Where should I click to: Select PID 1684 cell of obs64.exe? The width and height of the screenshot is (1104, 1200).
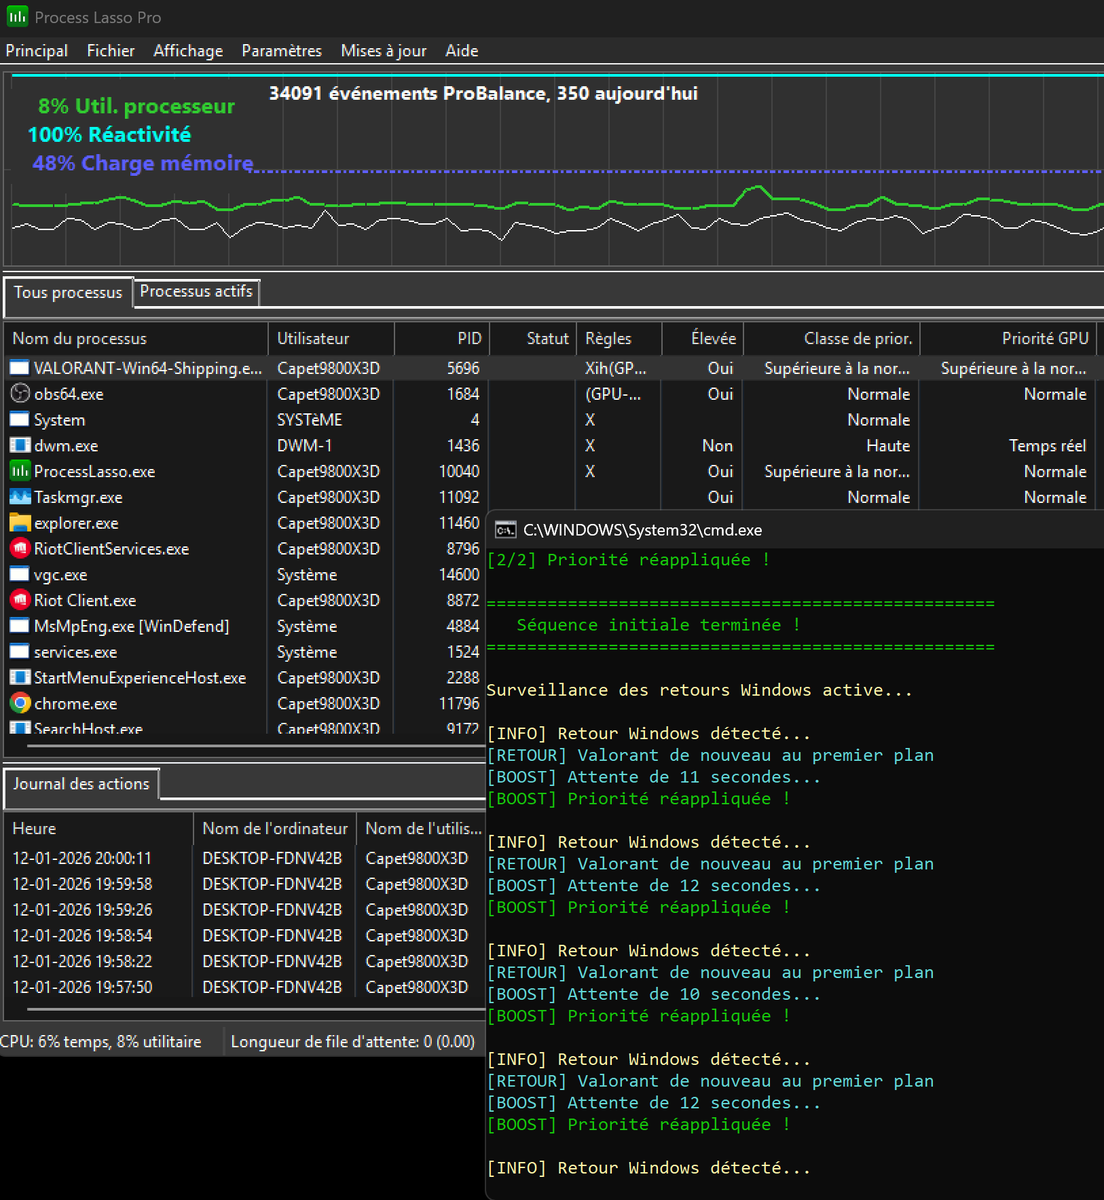[x=463, y=394]
